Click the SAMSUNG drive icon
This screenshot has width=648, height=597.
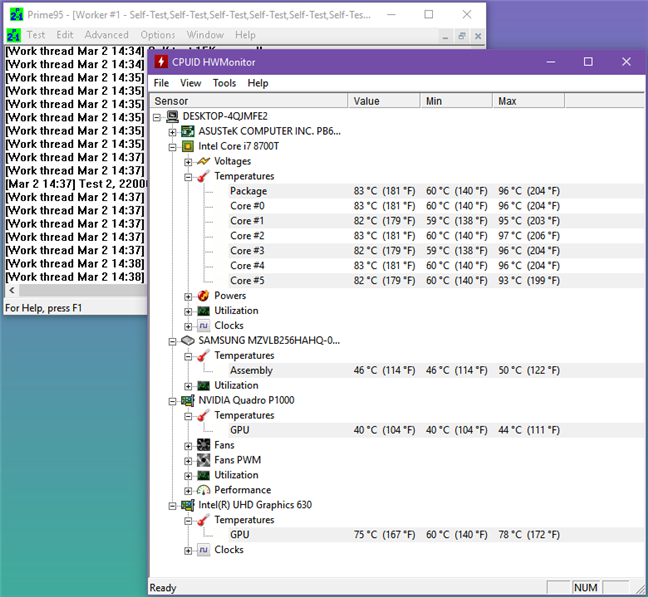[188, 340]
